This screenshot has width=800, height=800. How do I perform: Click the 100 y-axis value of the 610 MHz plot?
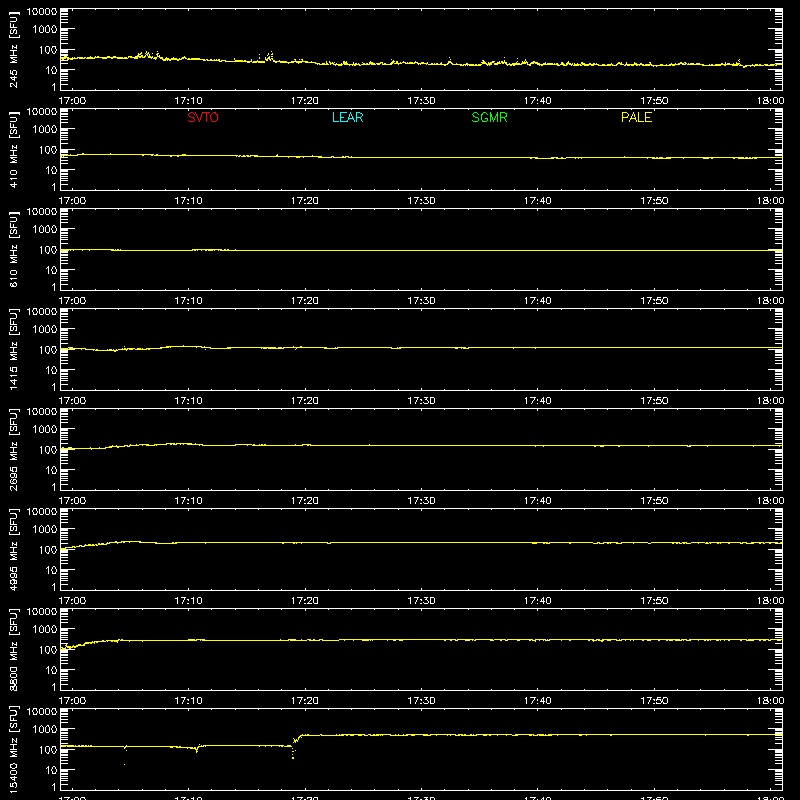(48, 250)
